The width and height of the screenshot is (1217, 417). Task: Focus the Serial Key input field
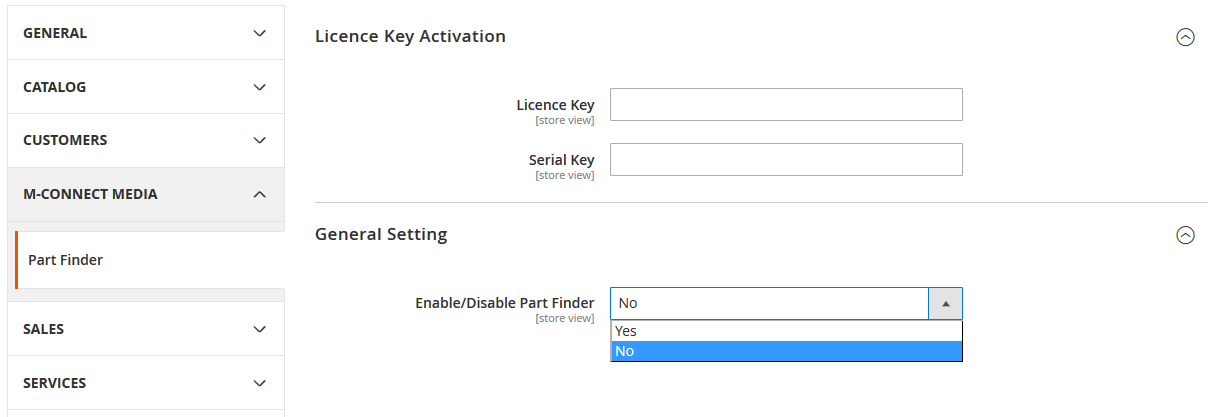point(786,159)
